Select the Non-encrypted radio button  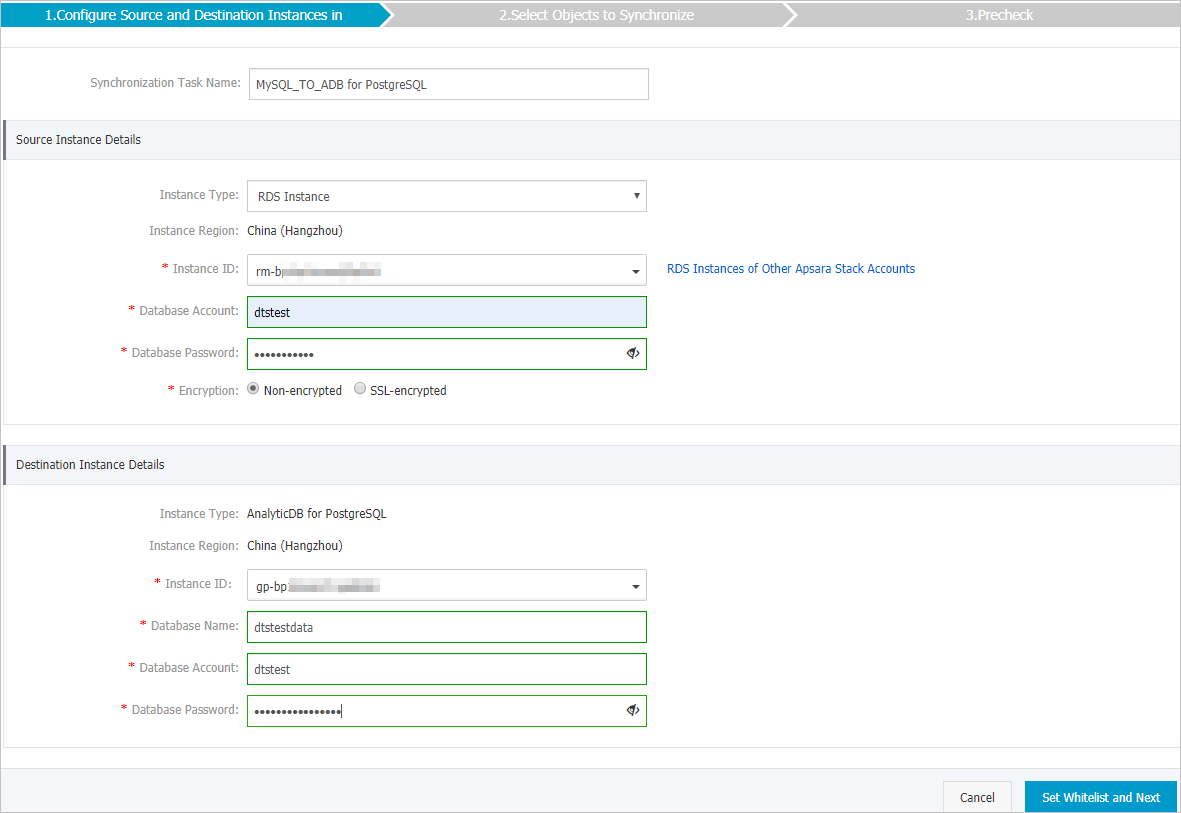click(253, 389)
